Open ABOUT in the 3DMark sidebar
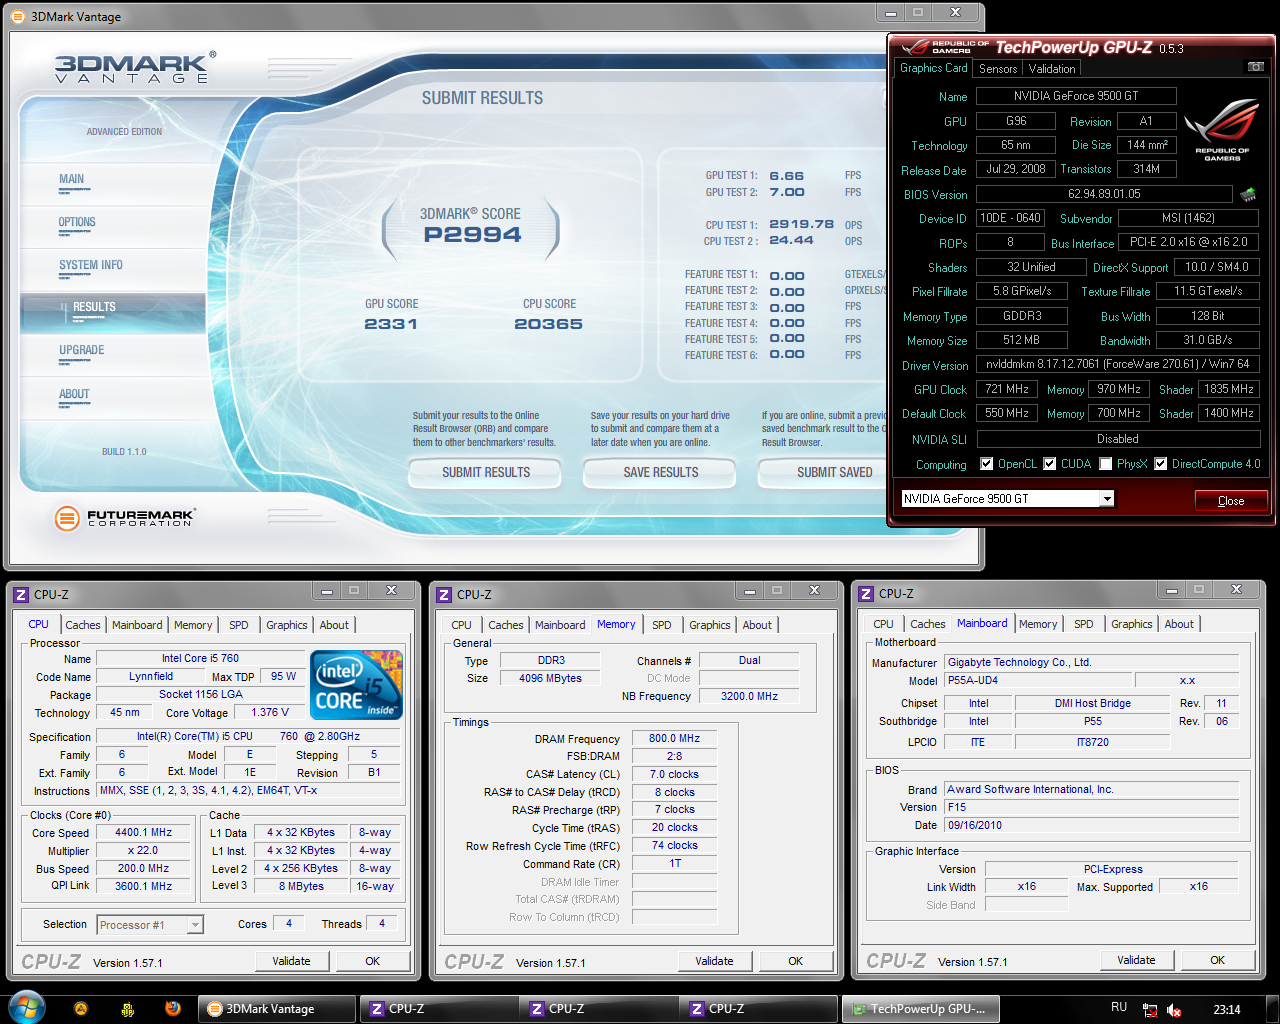 pyautogui.click(x=74, y=395)
